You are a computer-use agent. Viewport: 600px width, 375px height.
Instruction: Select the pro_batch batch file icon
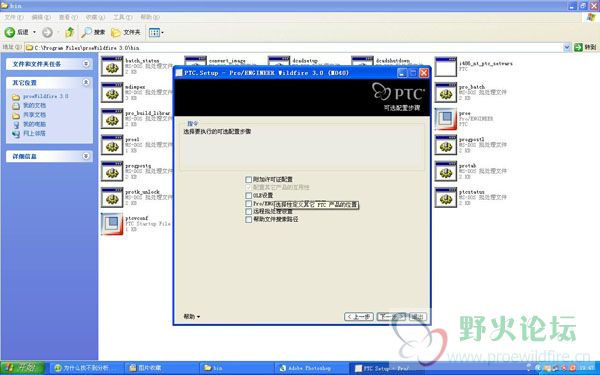click(446, 93)
